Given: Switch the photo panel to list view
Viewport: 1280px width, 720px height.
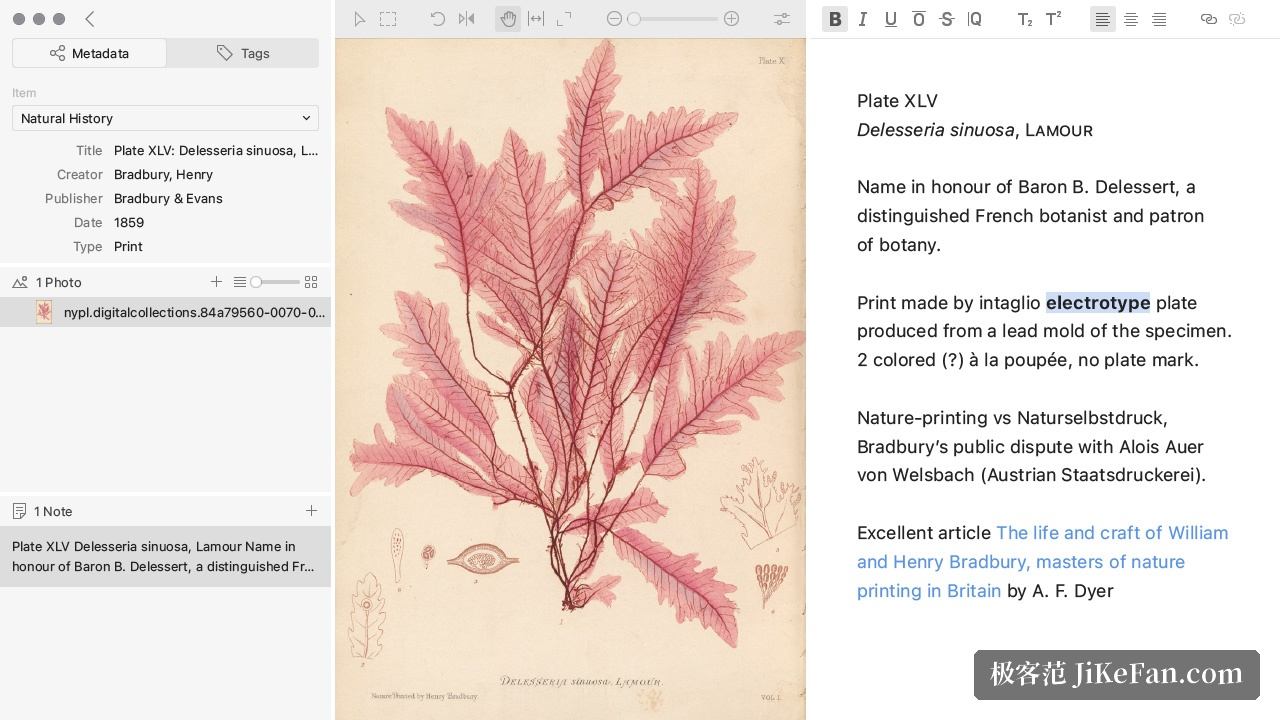Looking at the screenshot, I should 240,282.
